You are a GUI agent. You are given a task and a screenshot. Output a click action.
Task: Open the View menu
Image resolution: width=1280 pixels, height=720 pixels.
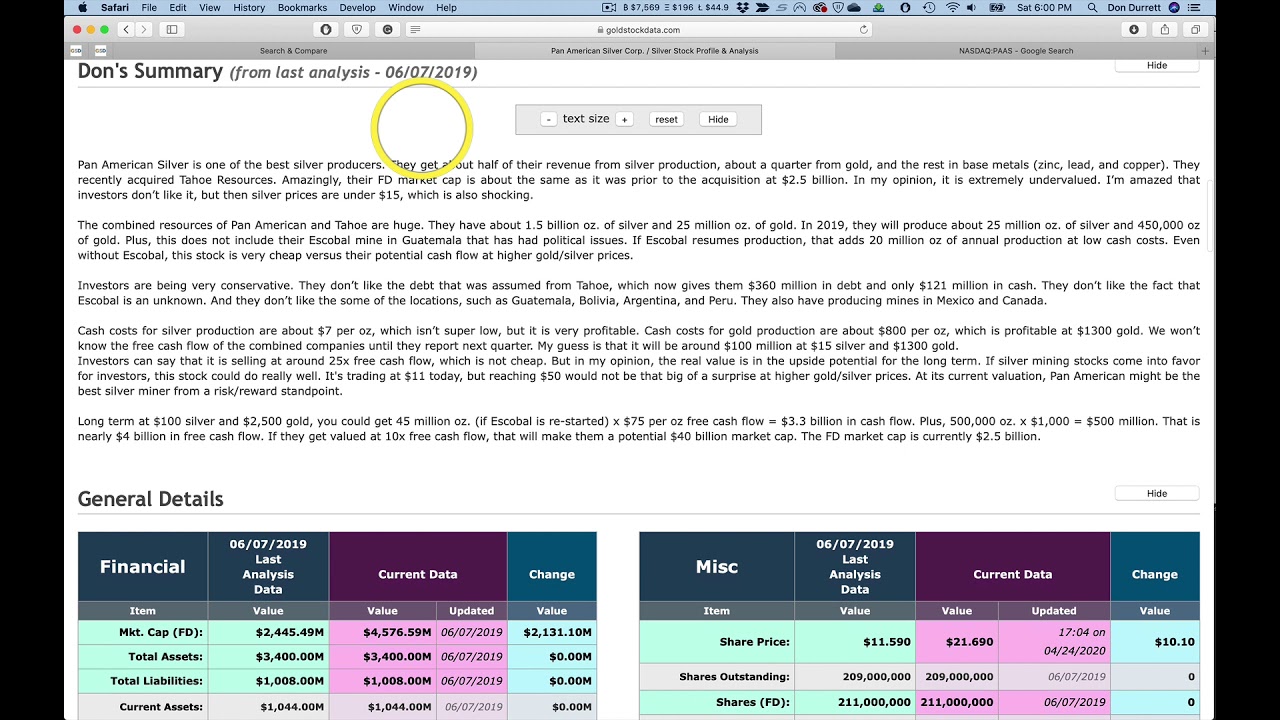pyautogui.click(x=210, y=7)
